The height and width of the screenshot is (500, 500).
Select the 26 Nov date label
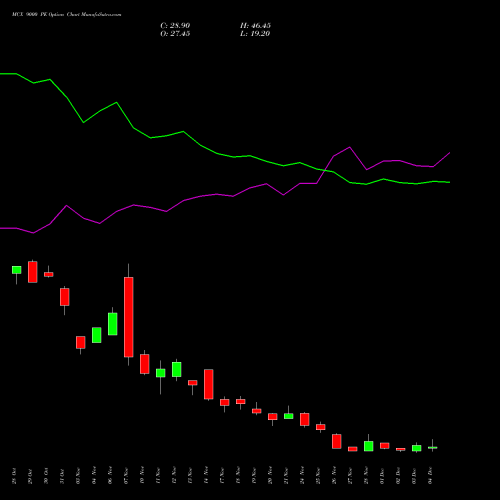point(334,476)
